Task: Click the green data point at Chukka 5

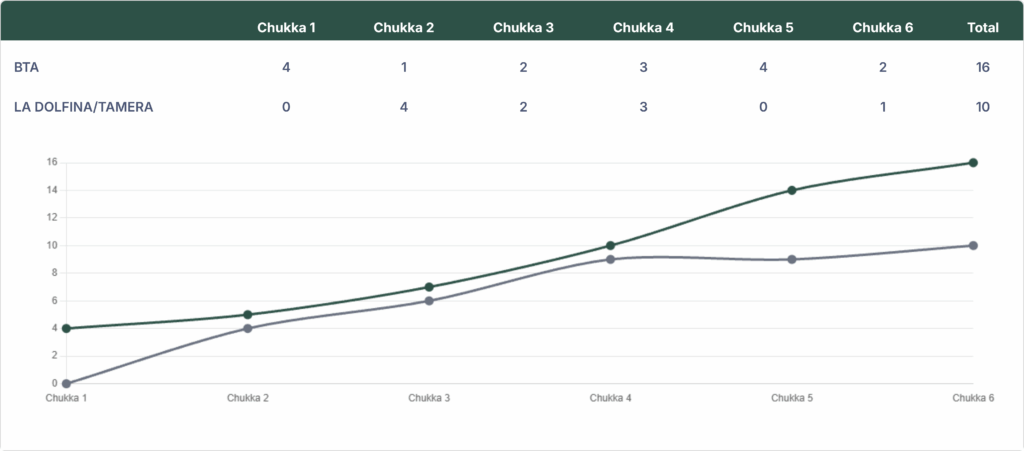Action: coord(792,190)
